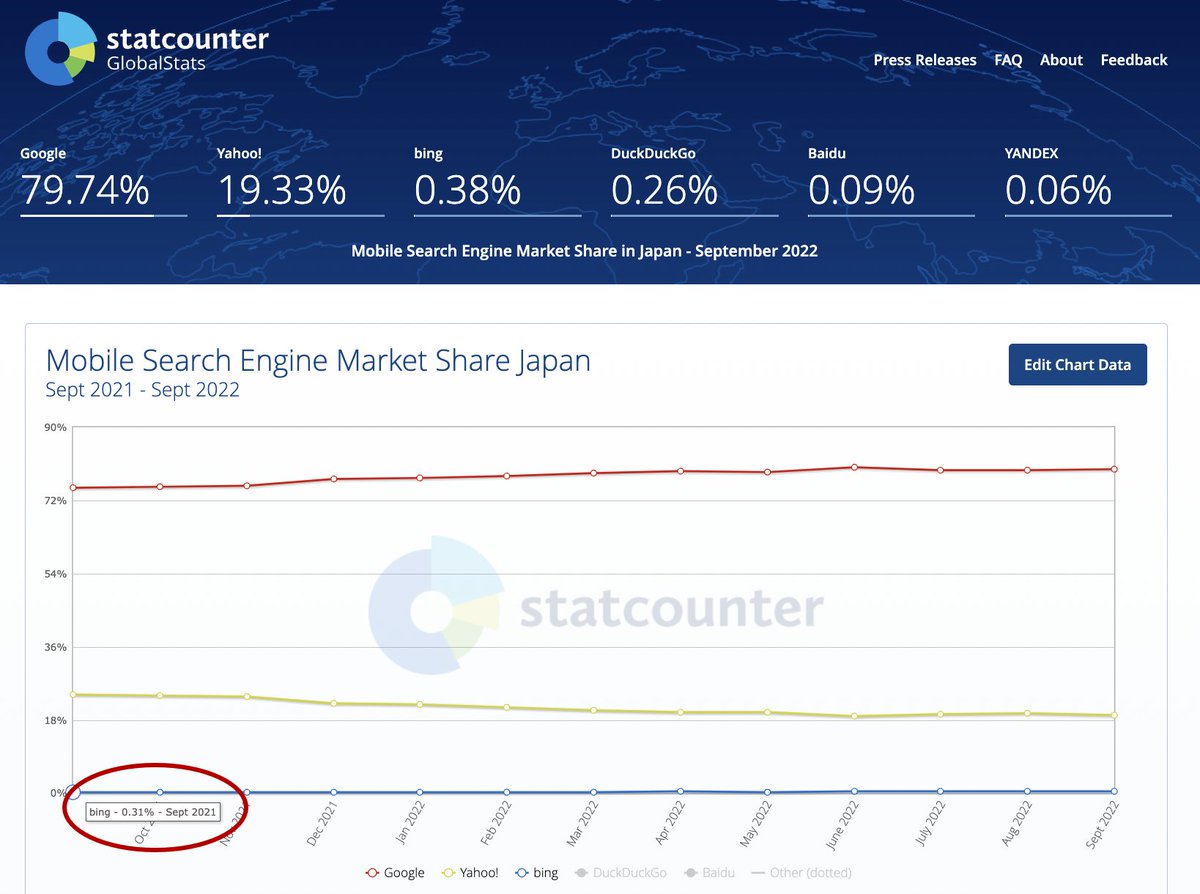This screenshot has width=1200, height=894.
Task: Click the Edit Chart Data button
Action: point(1078,364)
